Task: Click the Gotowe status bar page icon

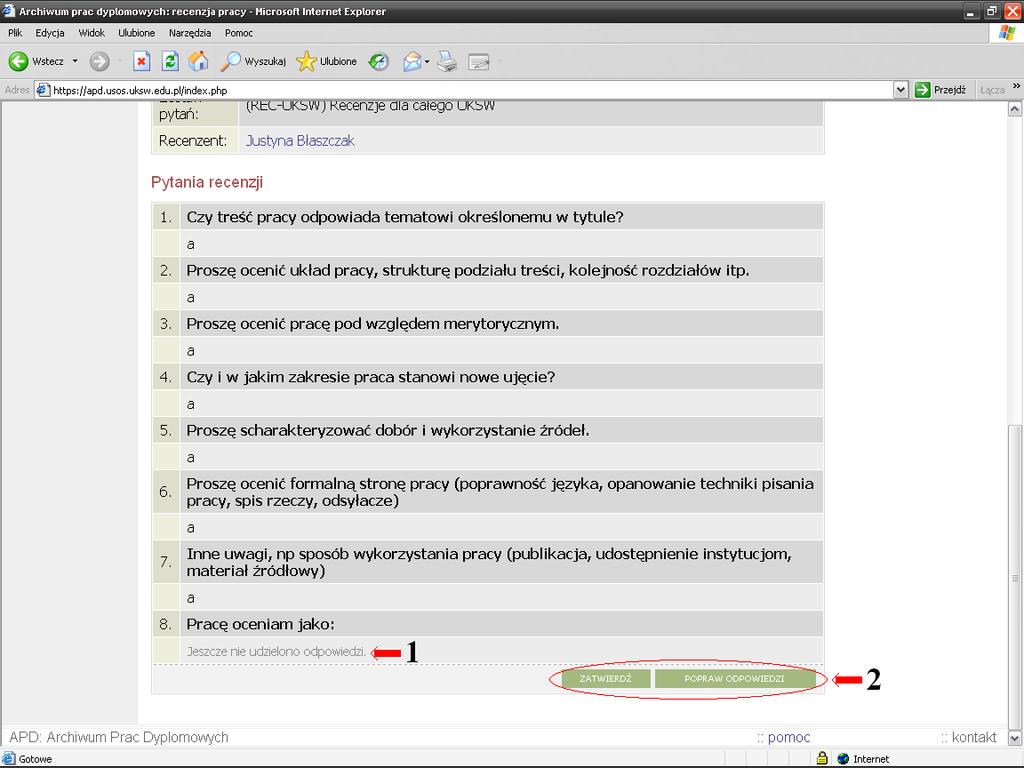Action: click(8, 759)
